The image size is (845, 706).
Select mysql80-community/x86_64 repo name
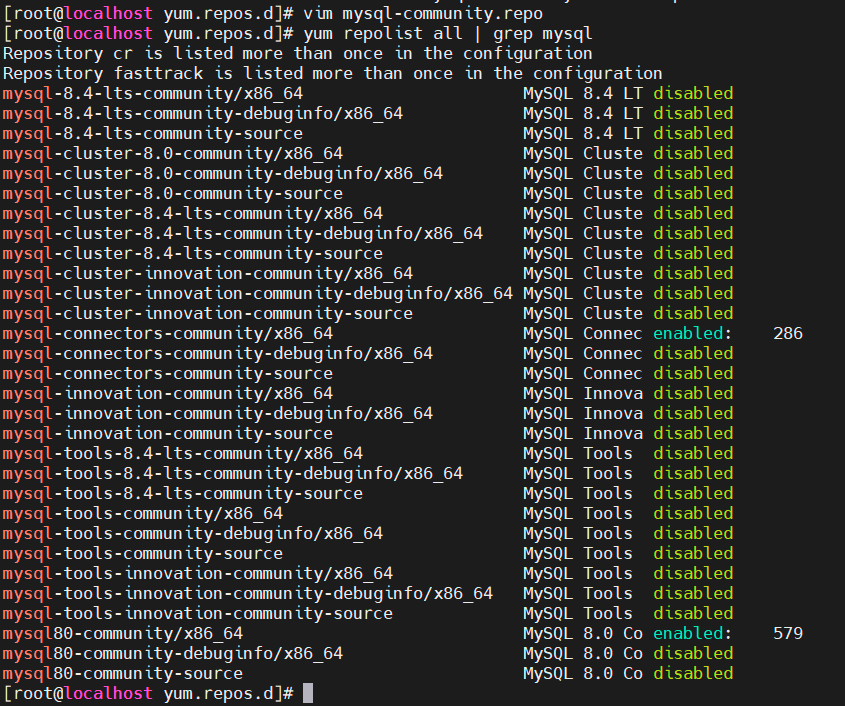[123, 633]
